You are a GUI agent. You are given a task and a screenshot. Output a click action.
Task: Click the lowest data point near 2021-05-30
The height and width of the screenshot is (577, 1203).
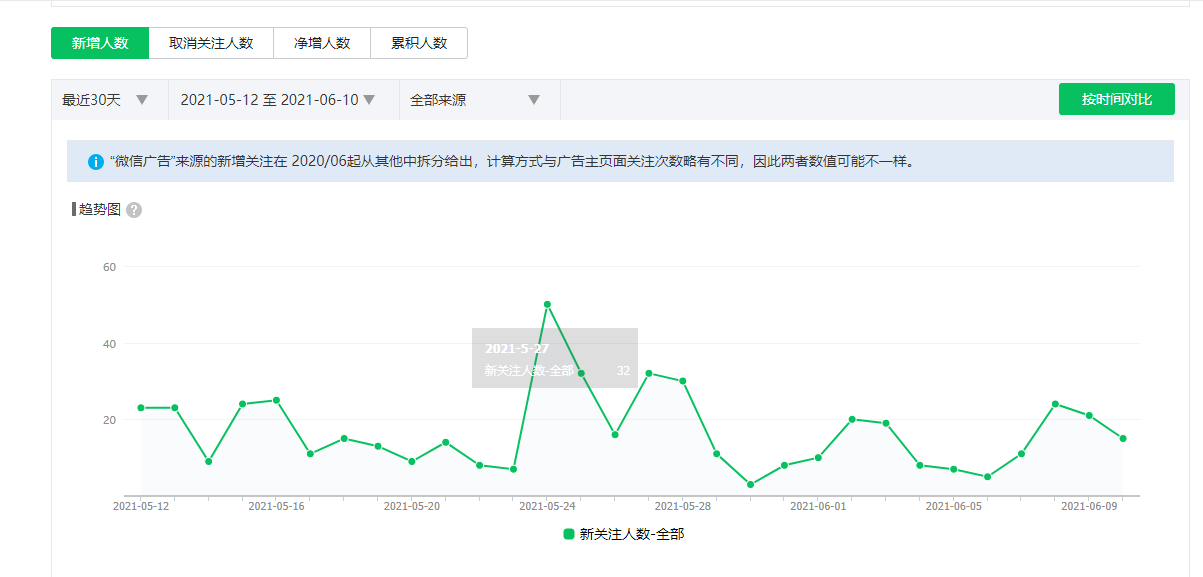pyautogui.click(x=750, y=484)
